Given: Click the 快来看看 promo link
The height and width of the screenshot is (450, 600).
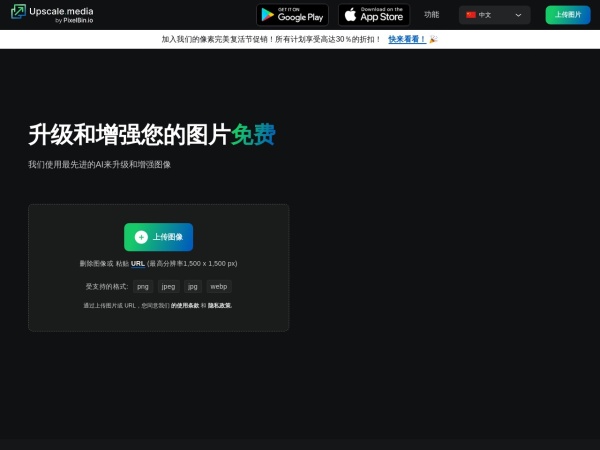Looking at the screenshot, I should point(406,40).
